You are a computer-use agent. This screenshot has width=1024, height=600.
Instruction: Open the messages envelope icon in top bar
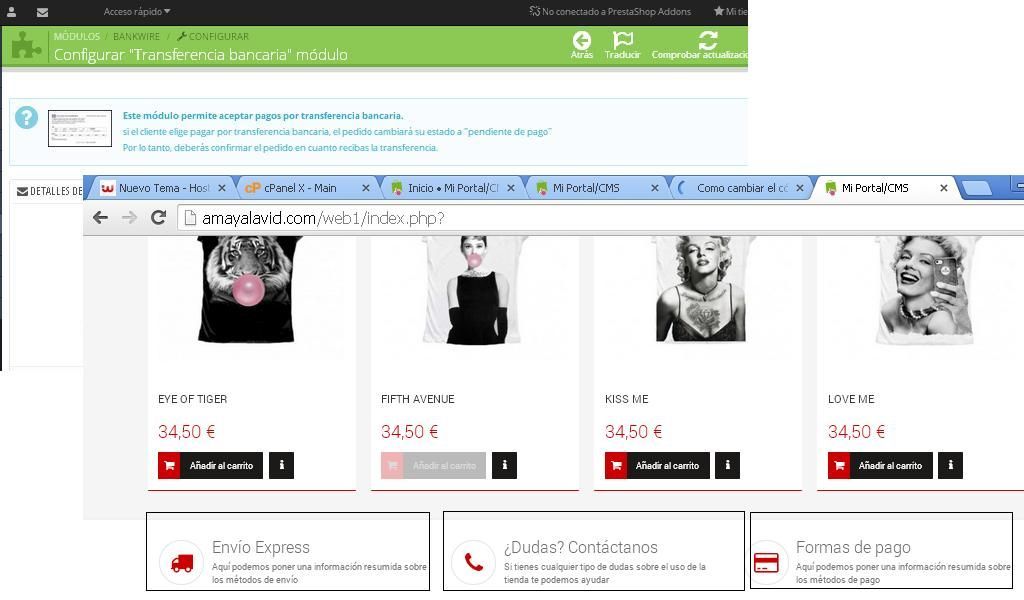pos(42,12)
